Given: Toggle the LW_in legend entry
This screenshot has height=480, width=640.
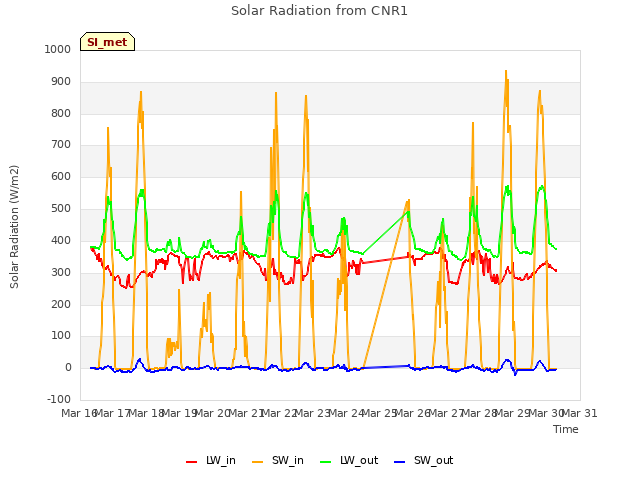Looking at the screenshot, I should [x=211, y=460].
